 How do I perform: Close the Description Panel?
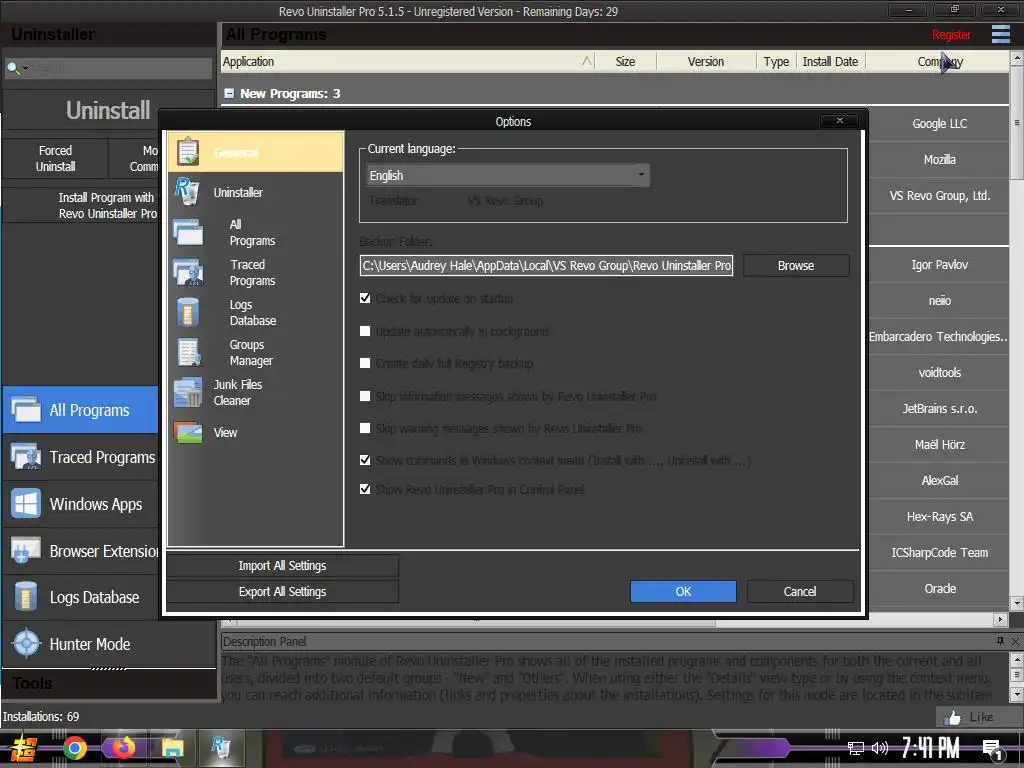[1015, 641]
